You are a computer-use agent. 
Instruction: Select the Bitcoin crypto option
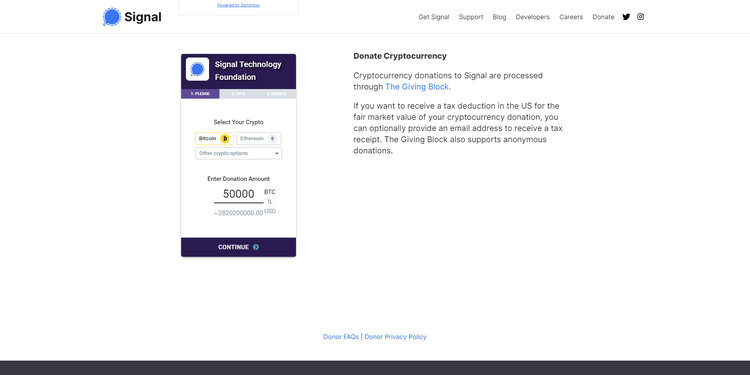click(x=214, y=138)
